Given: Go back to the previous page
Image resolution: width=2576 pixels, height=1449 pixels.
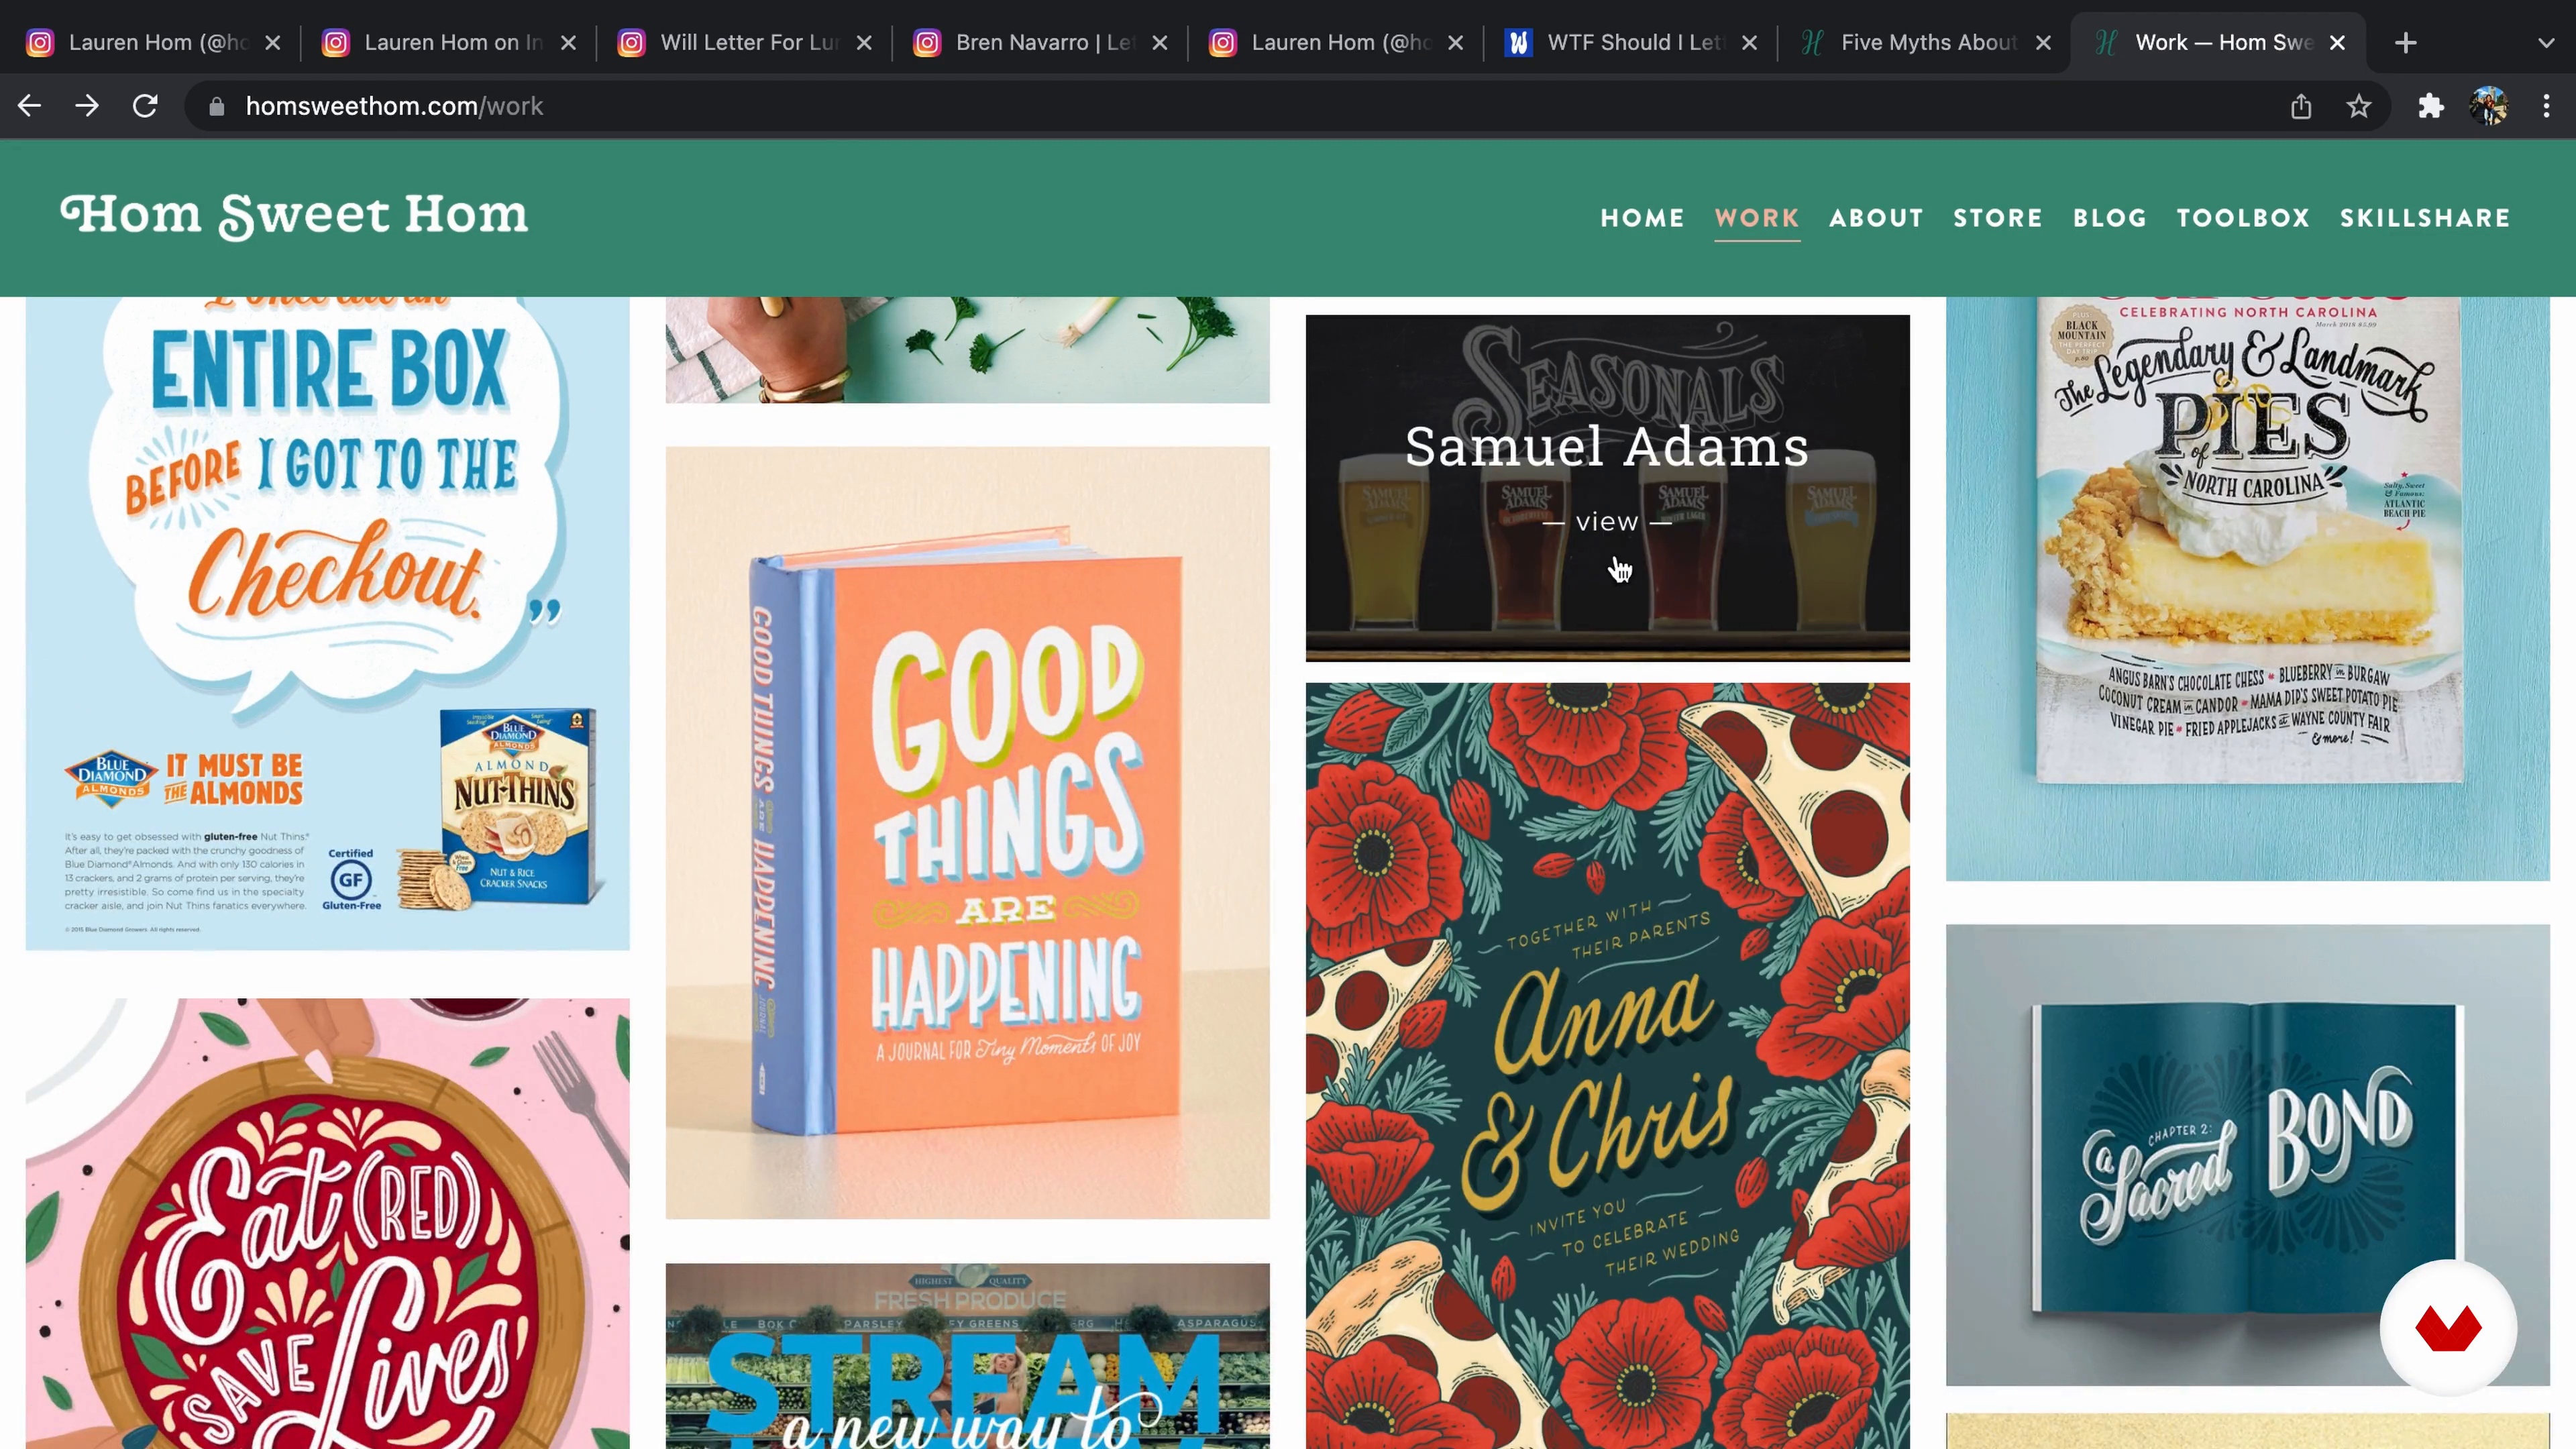Looking at the screenshot, I should coord(29,106).
